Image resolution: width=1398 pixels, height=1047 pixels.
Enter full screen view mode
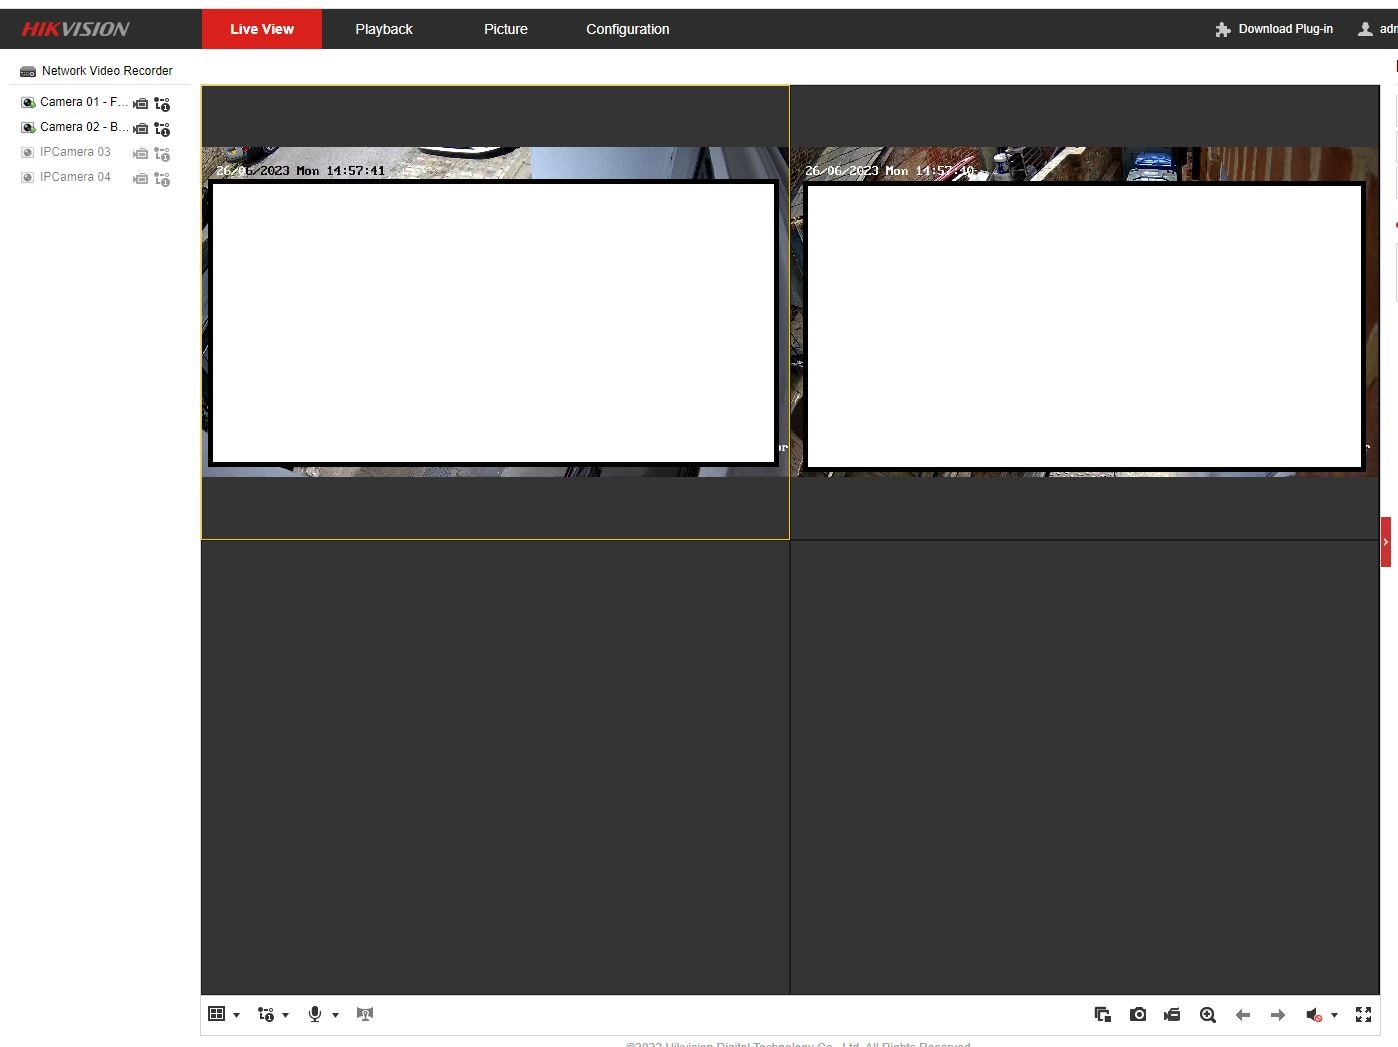pyautogui.click(x=1363, y=1014)
